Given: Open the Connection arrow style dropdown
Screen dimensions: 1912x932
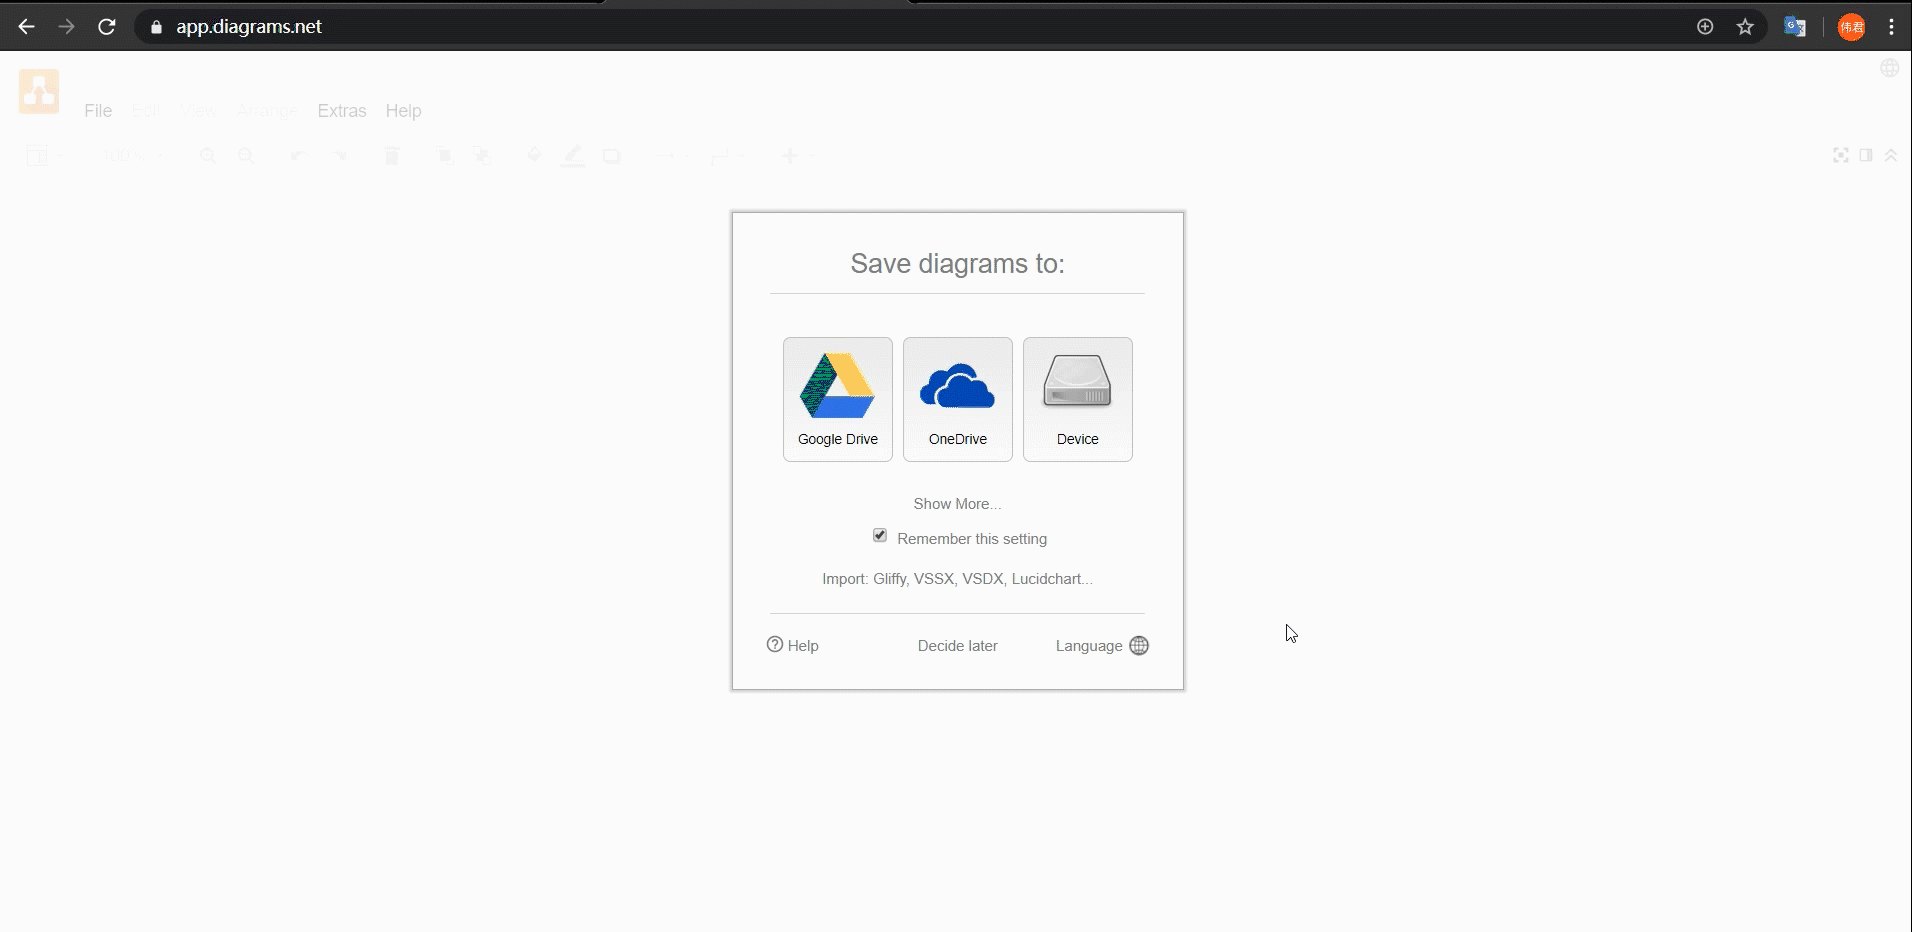Looking at the screenshot, I should point(671,156).
